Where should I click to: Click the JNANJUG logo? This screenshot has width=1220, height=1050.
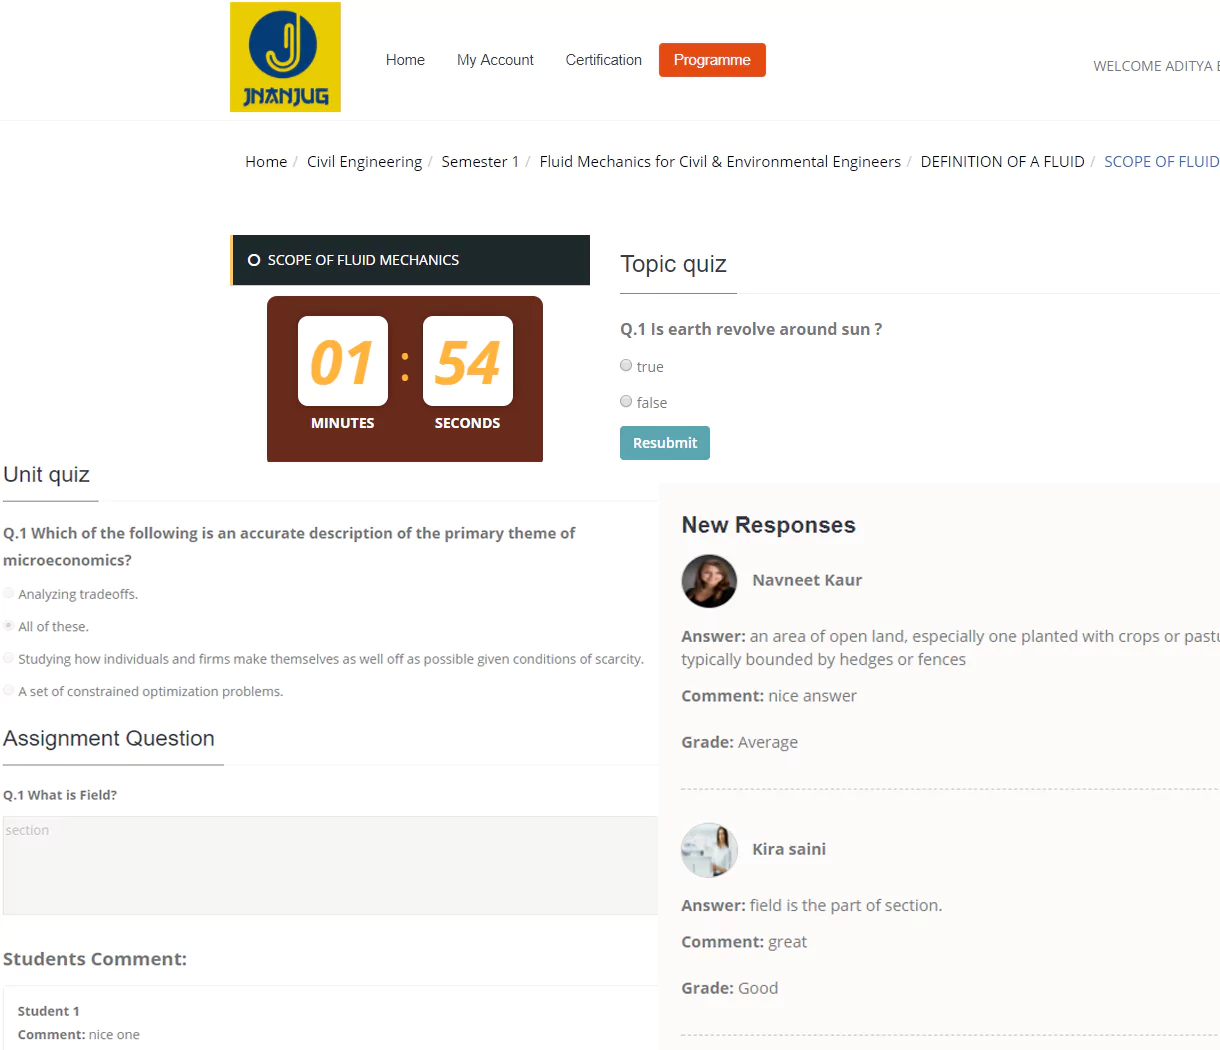click(285, 57)
